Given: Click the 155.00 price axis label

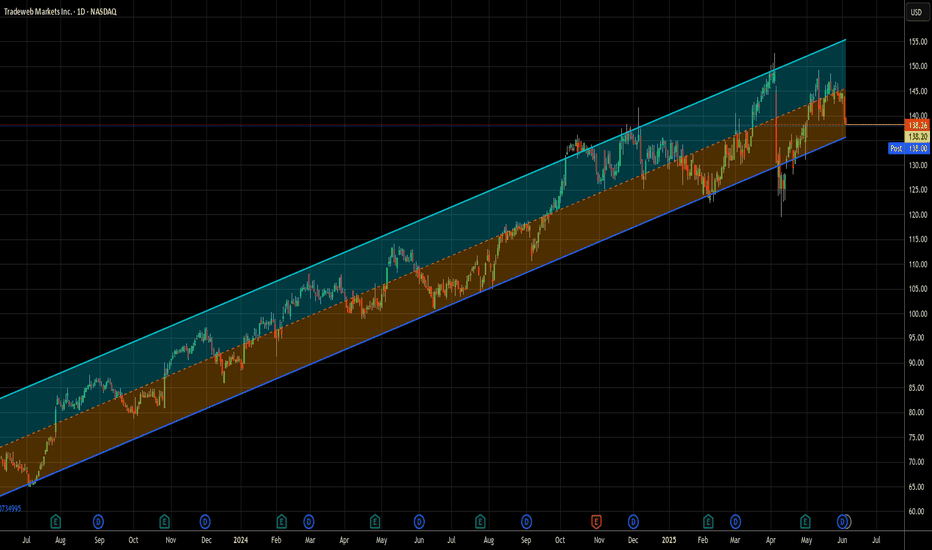Looking at the screenshot, I should [917, 42].
